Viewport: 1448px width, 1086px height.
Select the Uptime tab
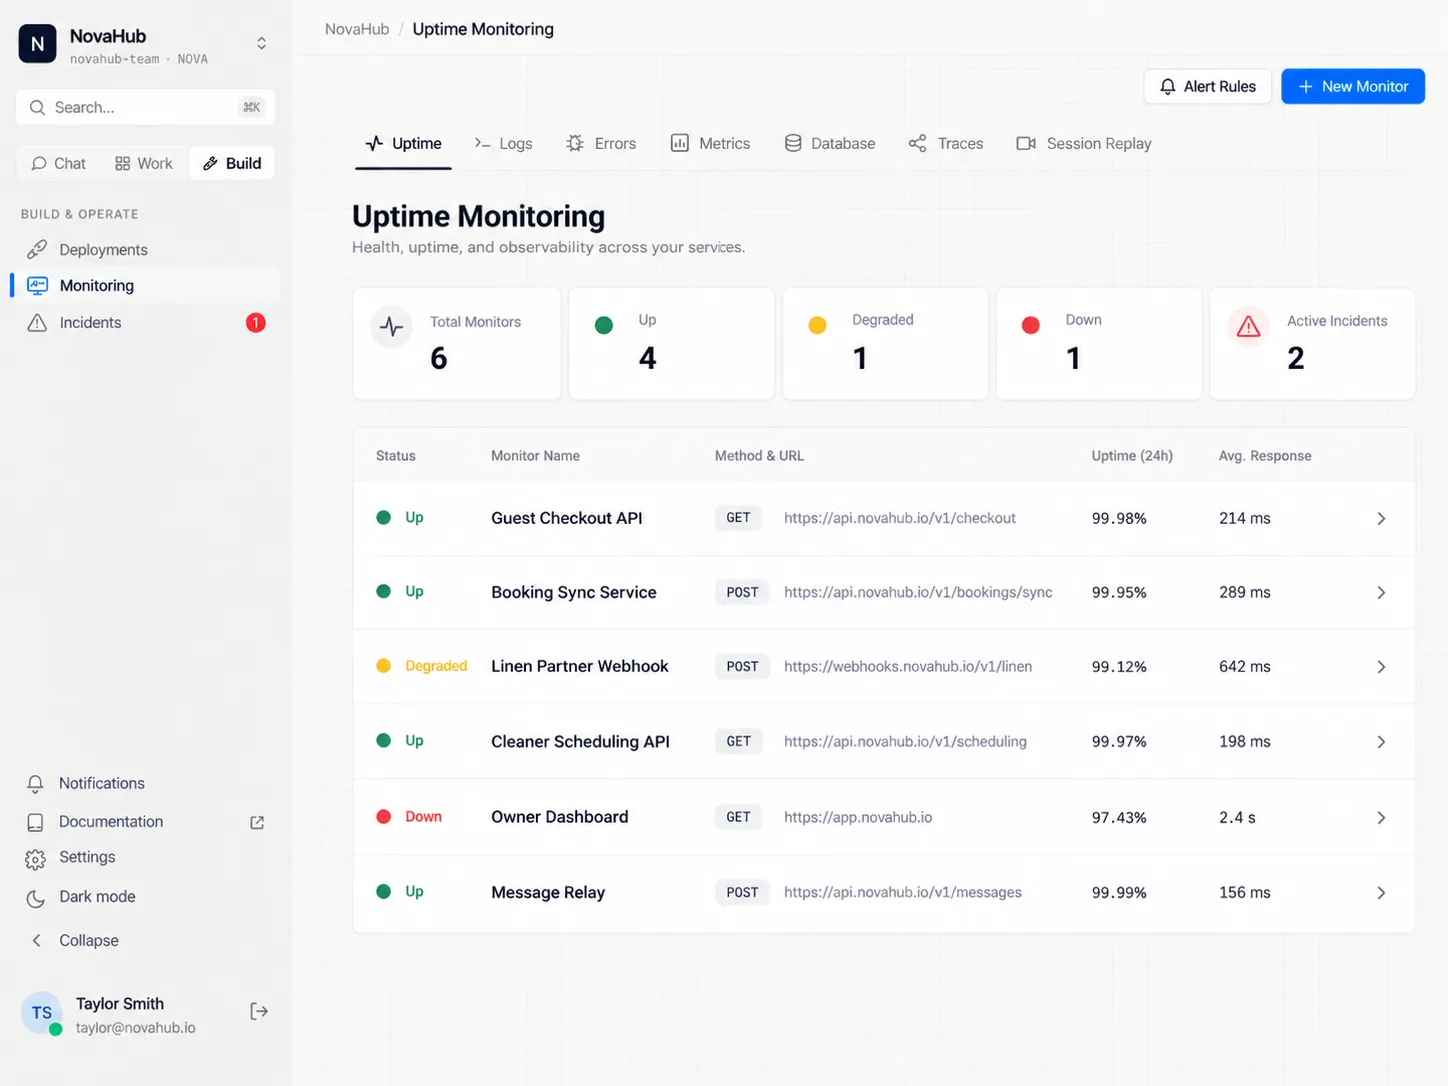point(403,143)
